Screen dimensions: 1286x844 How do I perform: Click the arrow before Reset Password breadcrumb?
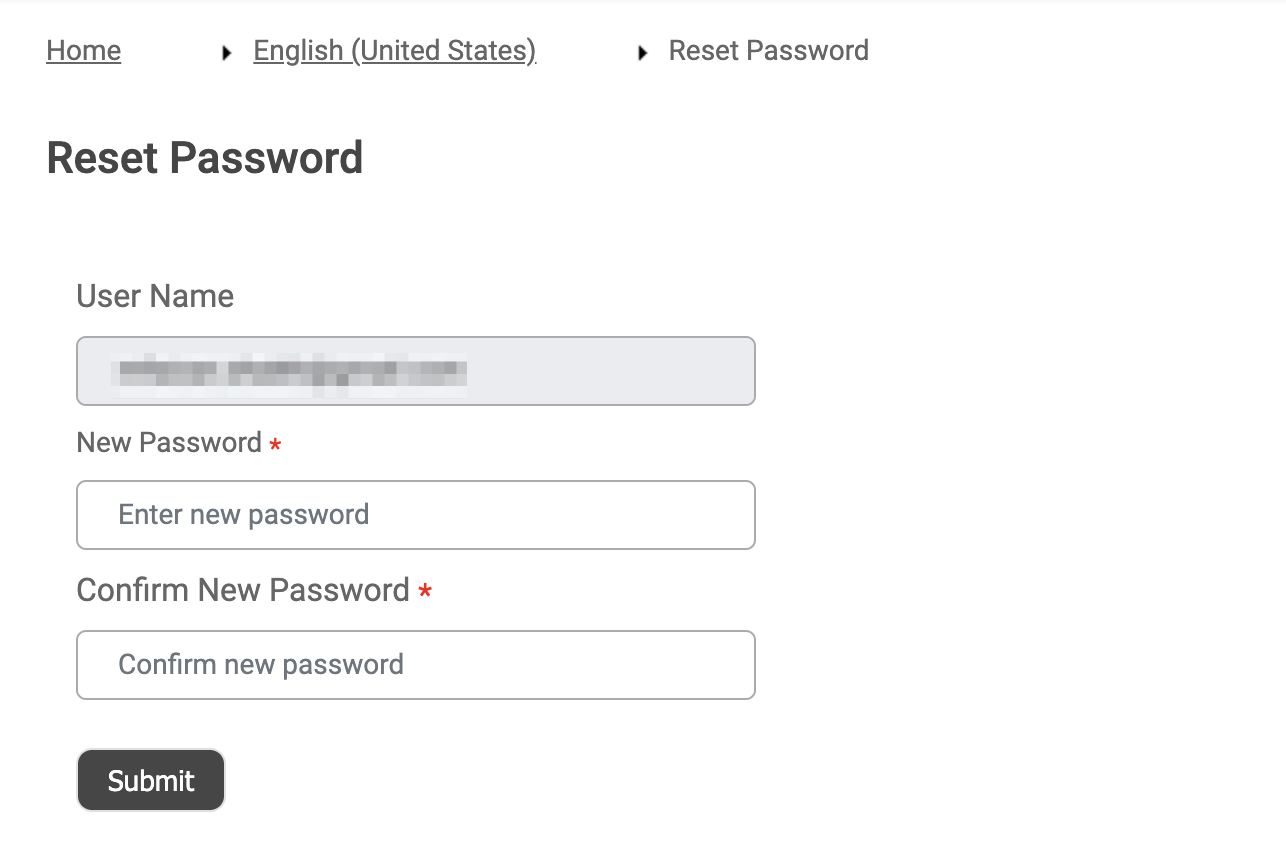643,53
